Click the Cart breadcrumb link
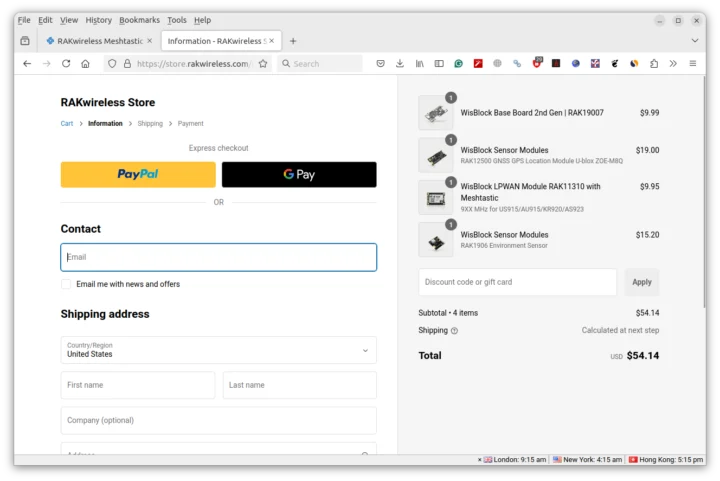The width and height of the screenshot is (720, 481). 67,124
